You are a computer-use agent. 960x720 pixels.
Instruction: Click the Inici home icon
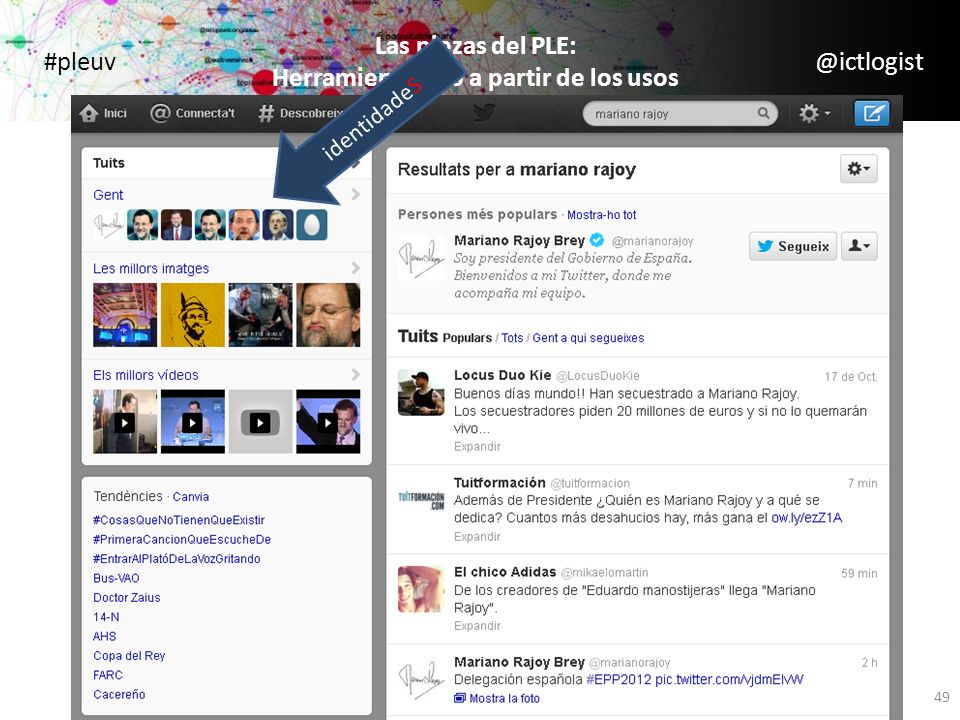89,113
